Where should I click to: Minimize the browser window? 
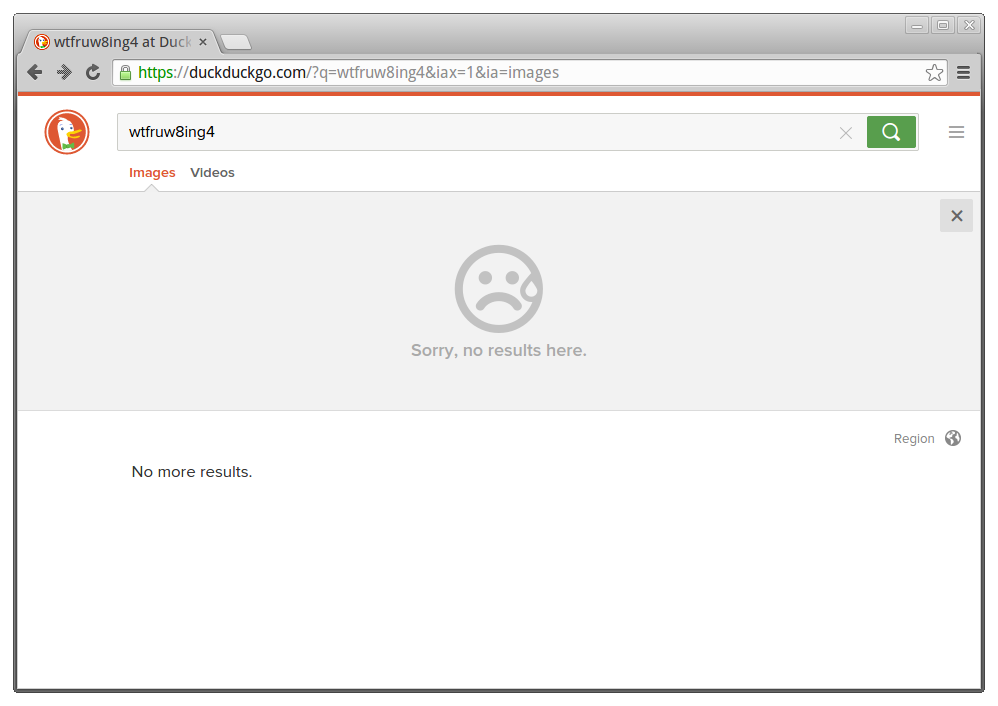[x=917, y=25]
